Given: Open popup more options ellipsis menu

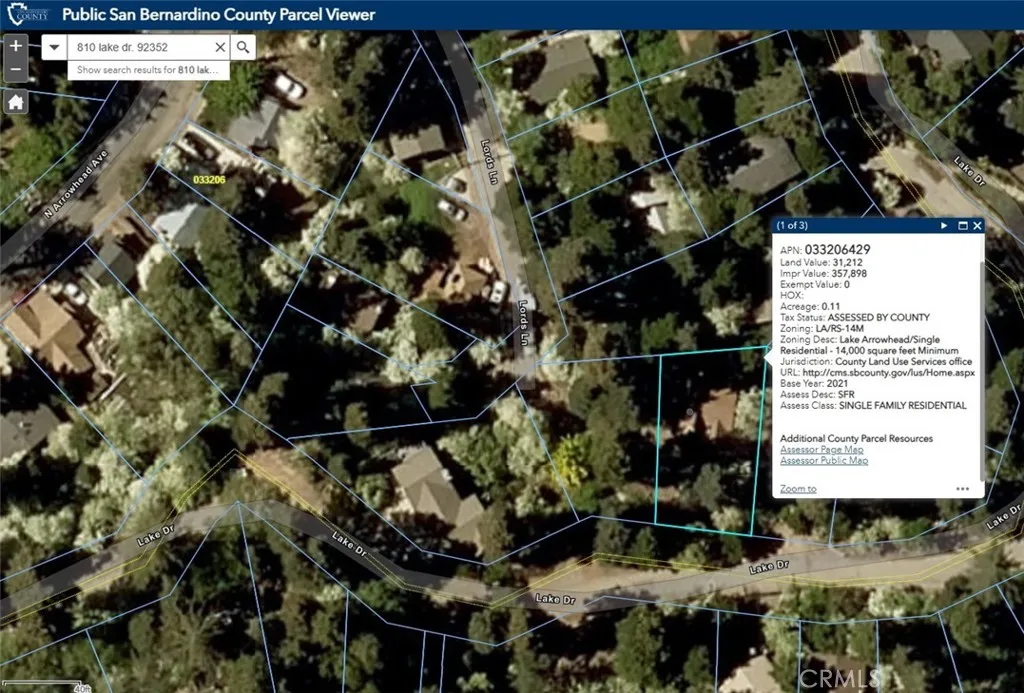Looking at the screenshot, I should point(962,489).
